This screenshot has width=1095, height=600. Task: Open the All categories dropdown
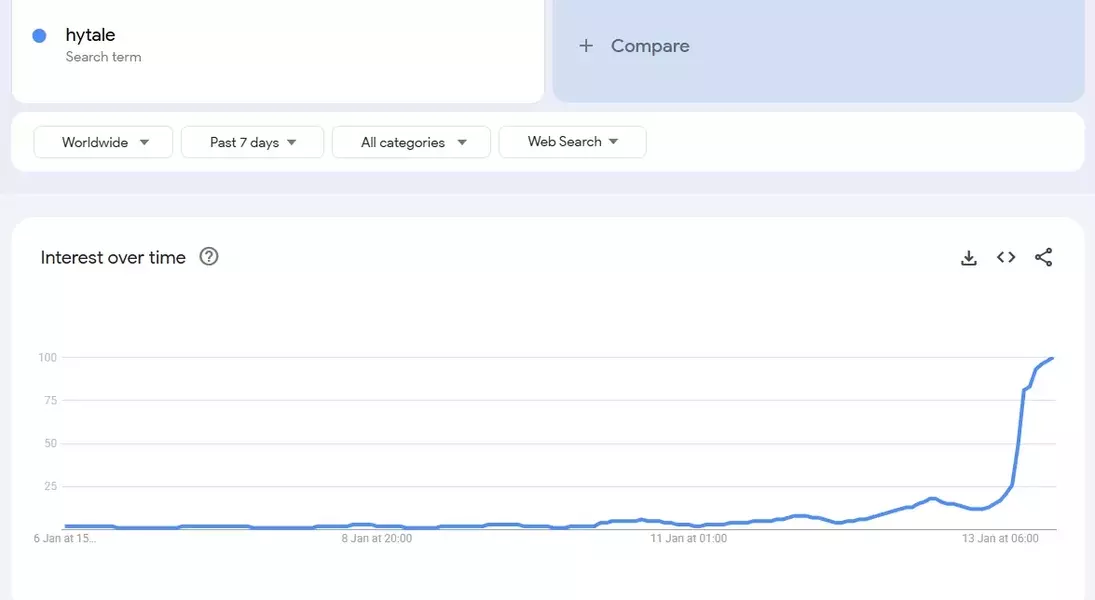coord(411,142)
